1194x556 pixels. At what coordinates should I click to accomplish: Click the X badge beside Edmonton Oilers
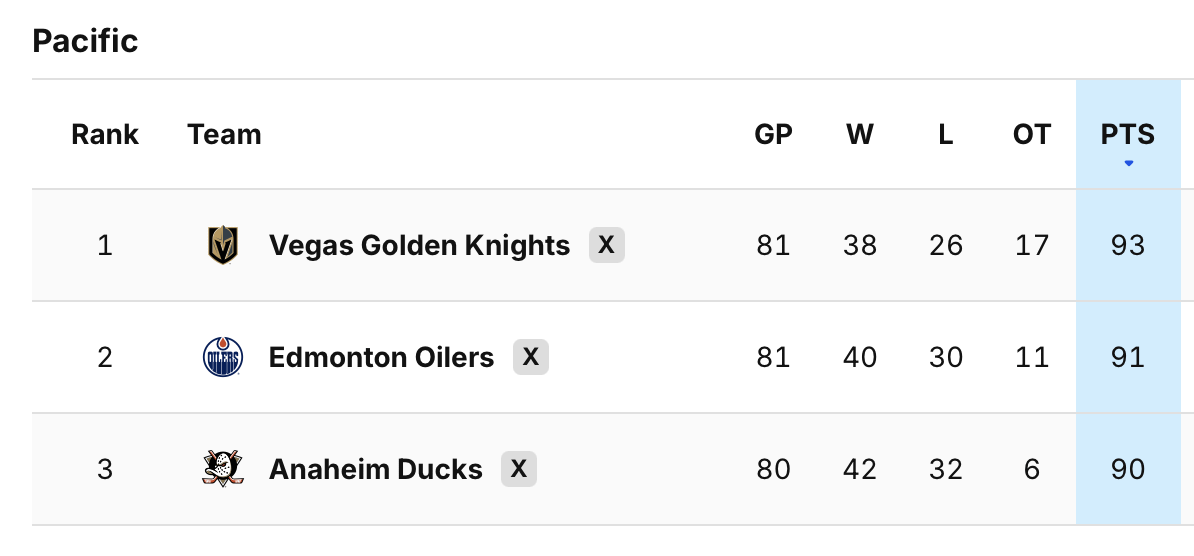(531, 357)
